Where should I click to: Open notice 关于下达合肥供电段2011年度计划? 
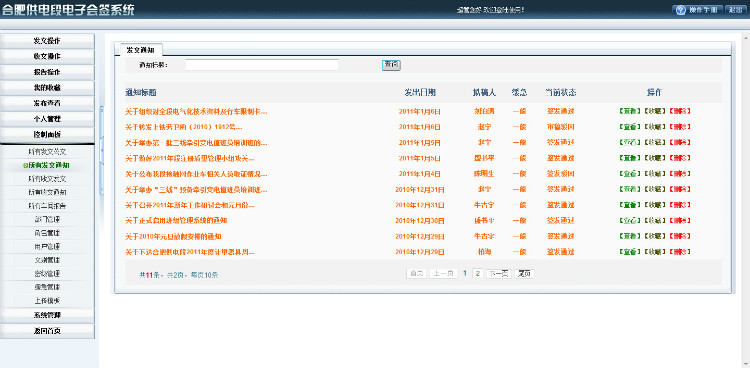tap(190, 252)
